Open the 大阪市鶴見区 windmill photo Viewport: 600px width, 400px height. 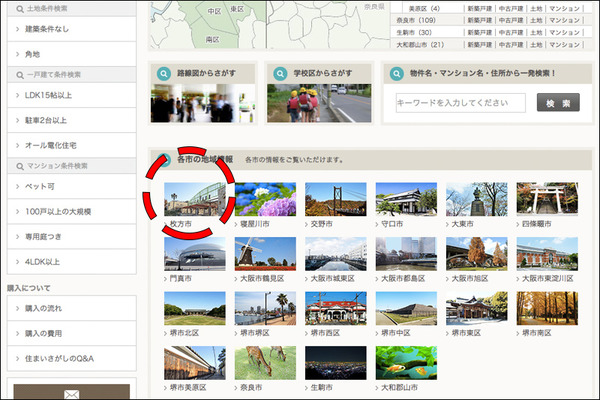pyautogui.click(x=265, y=255)
